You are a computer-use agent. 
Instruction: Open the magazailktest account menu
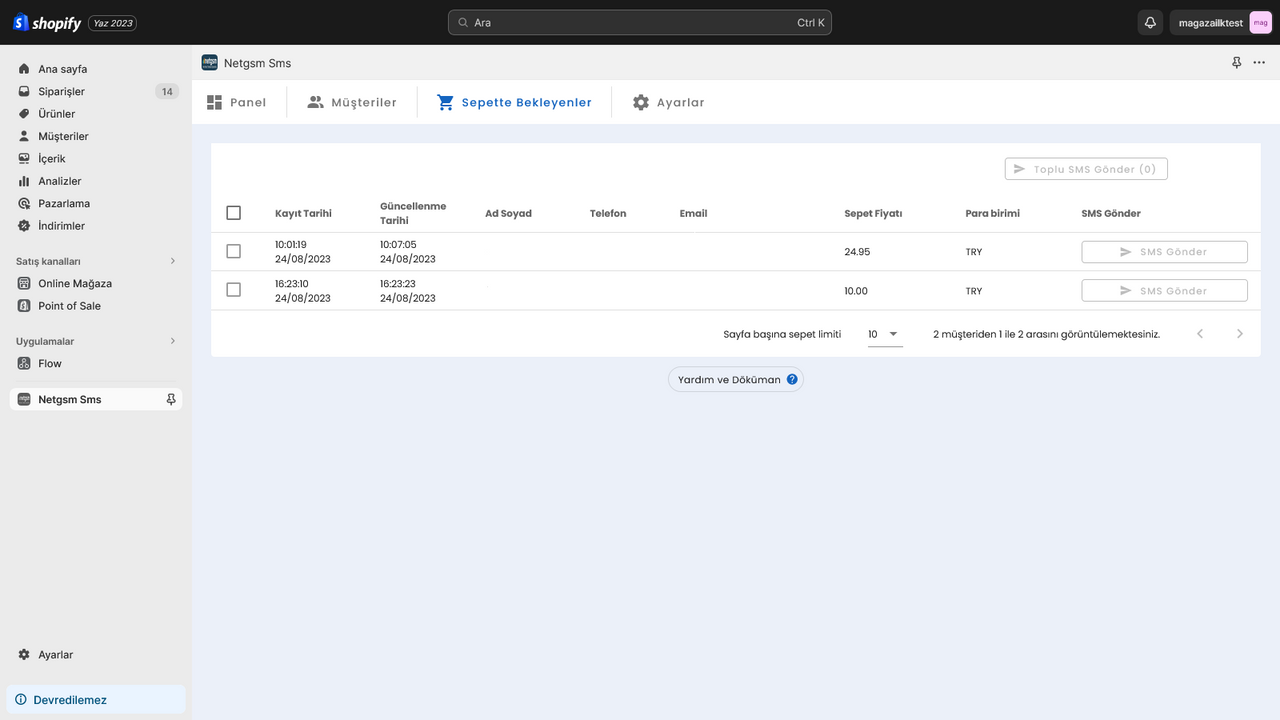tap(1222, 22)
